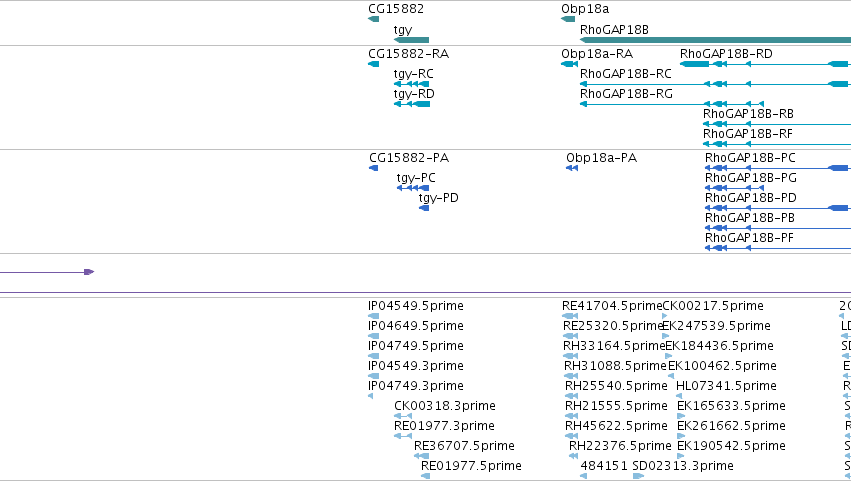Open the IP04549.5prime EST label
Viewport: 851px width, 481px height.
[x=416, y=306]
